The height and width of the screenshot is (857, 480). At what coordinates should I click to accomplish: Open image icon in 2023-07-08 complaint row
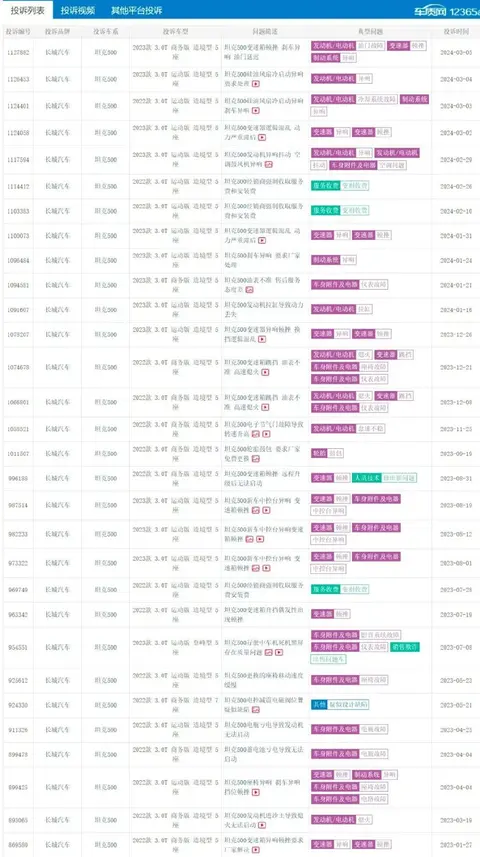point(269,653)
